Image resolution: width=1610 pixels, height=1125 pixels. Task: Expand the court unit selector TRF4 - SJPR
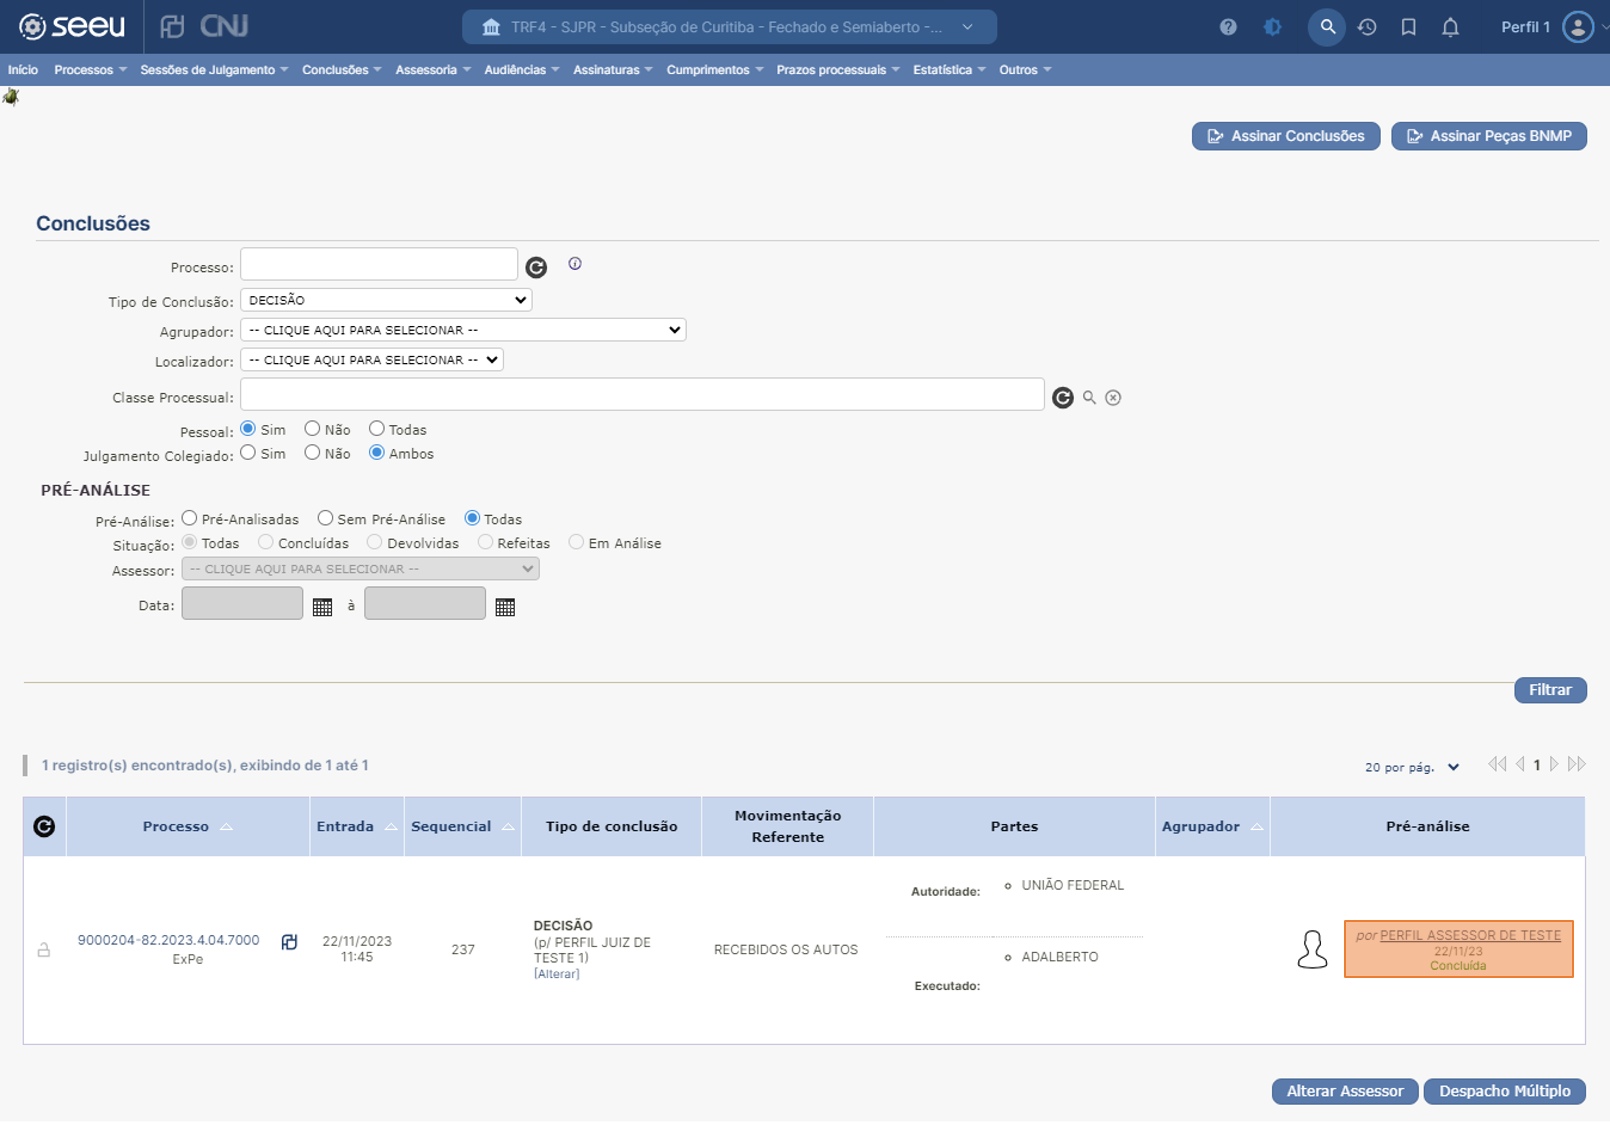pos(729,27)
